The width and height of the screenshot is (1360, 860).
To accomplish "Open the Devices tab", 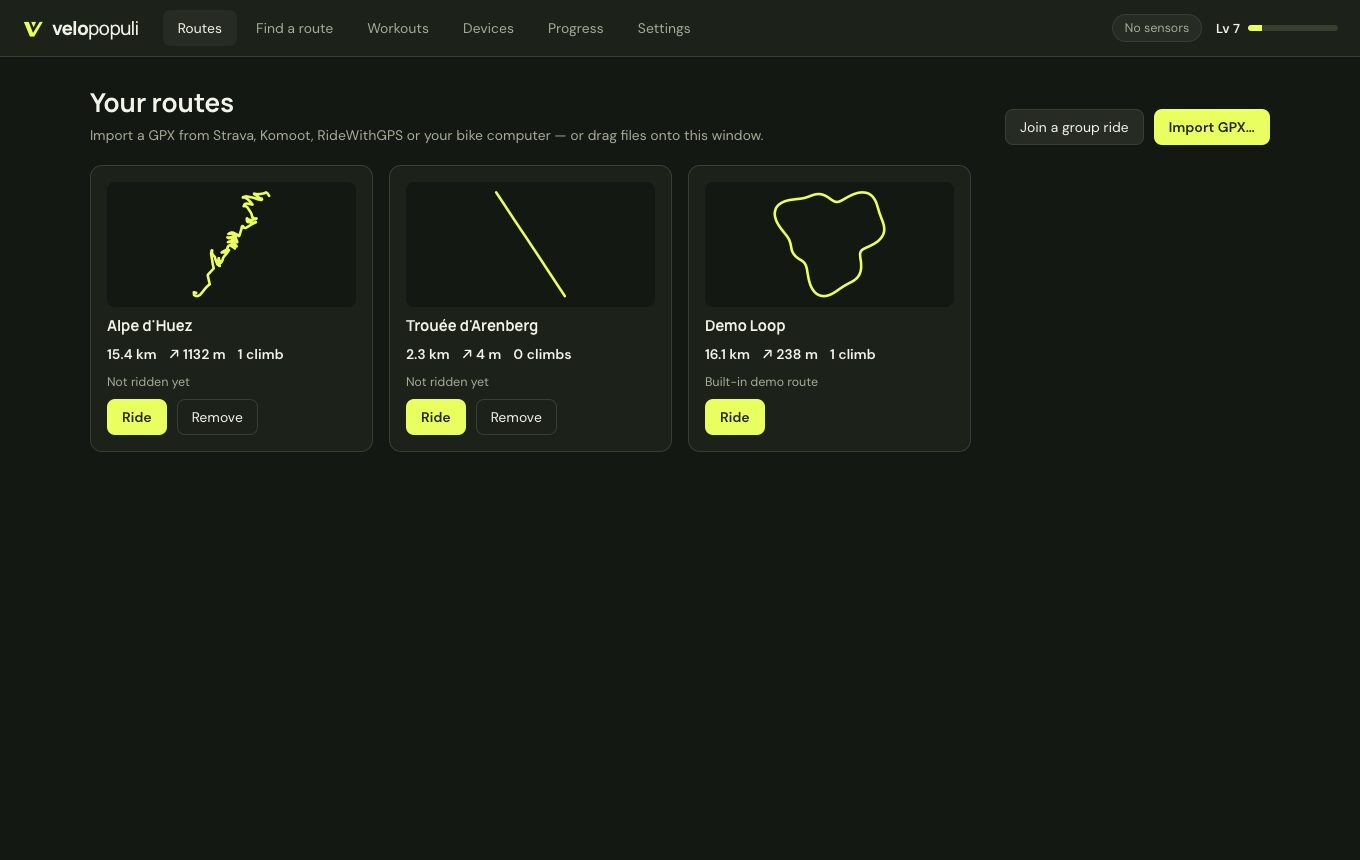I will (488, 28).
